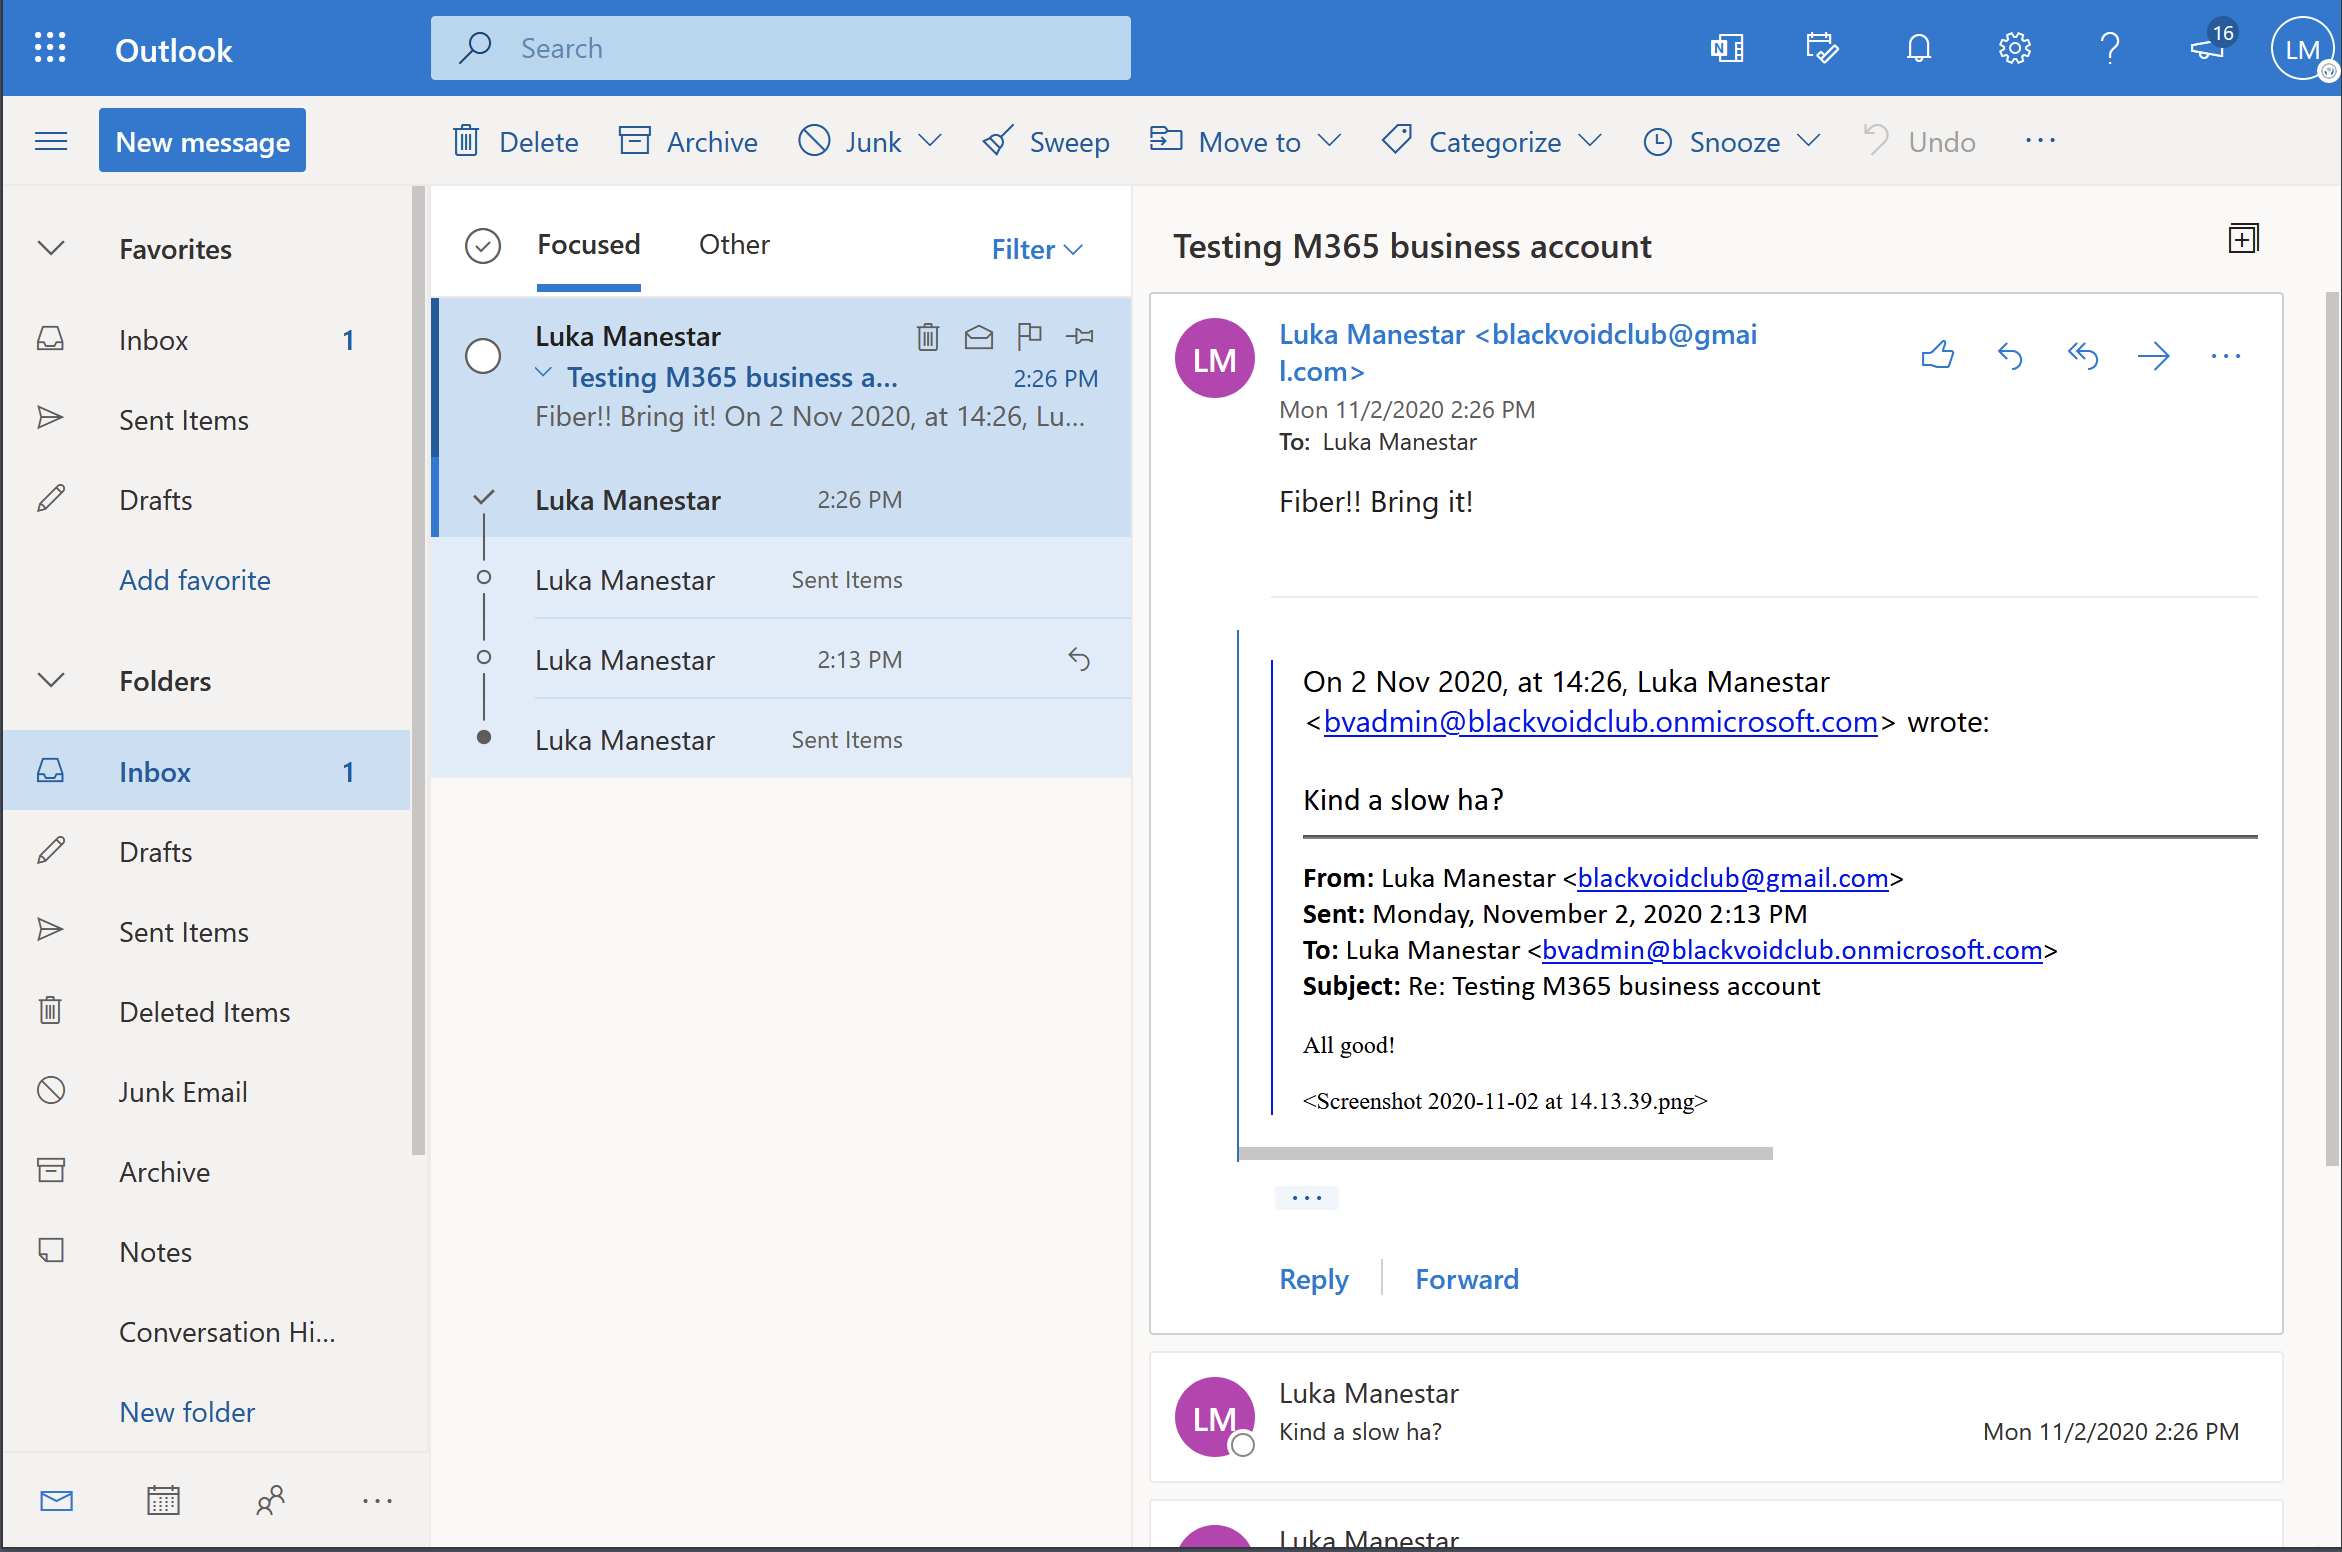Click the Search input field
This screenshot has height=1552, width=2342.
[x=781, y=48]
